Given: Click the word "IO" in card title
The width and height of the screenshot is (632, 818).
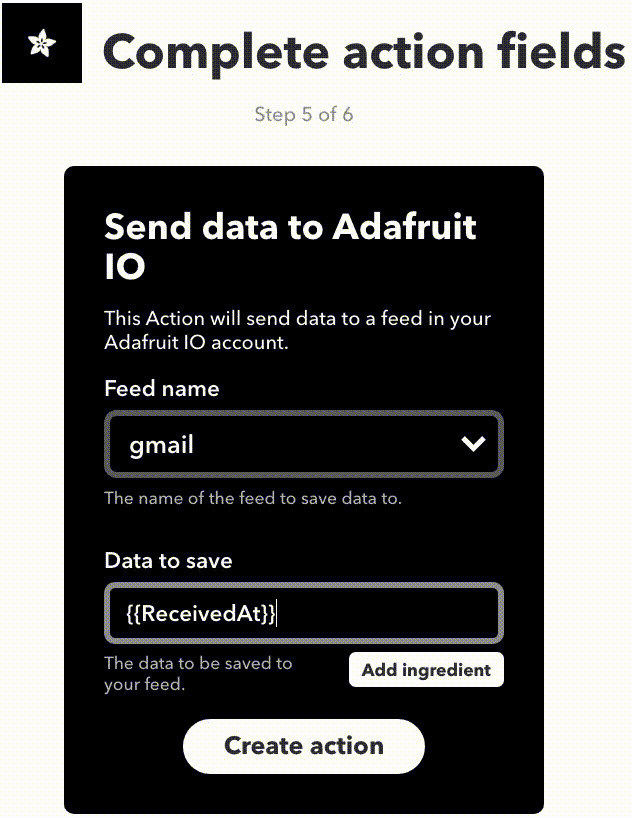Looking at the screenshot, I should tap(125, 267).
